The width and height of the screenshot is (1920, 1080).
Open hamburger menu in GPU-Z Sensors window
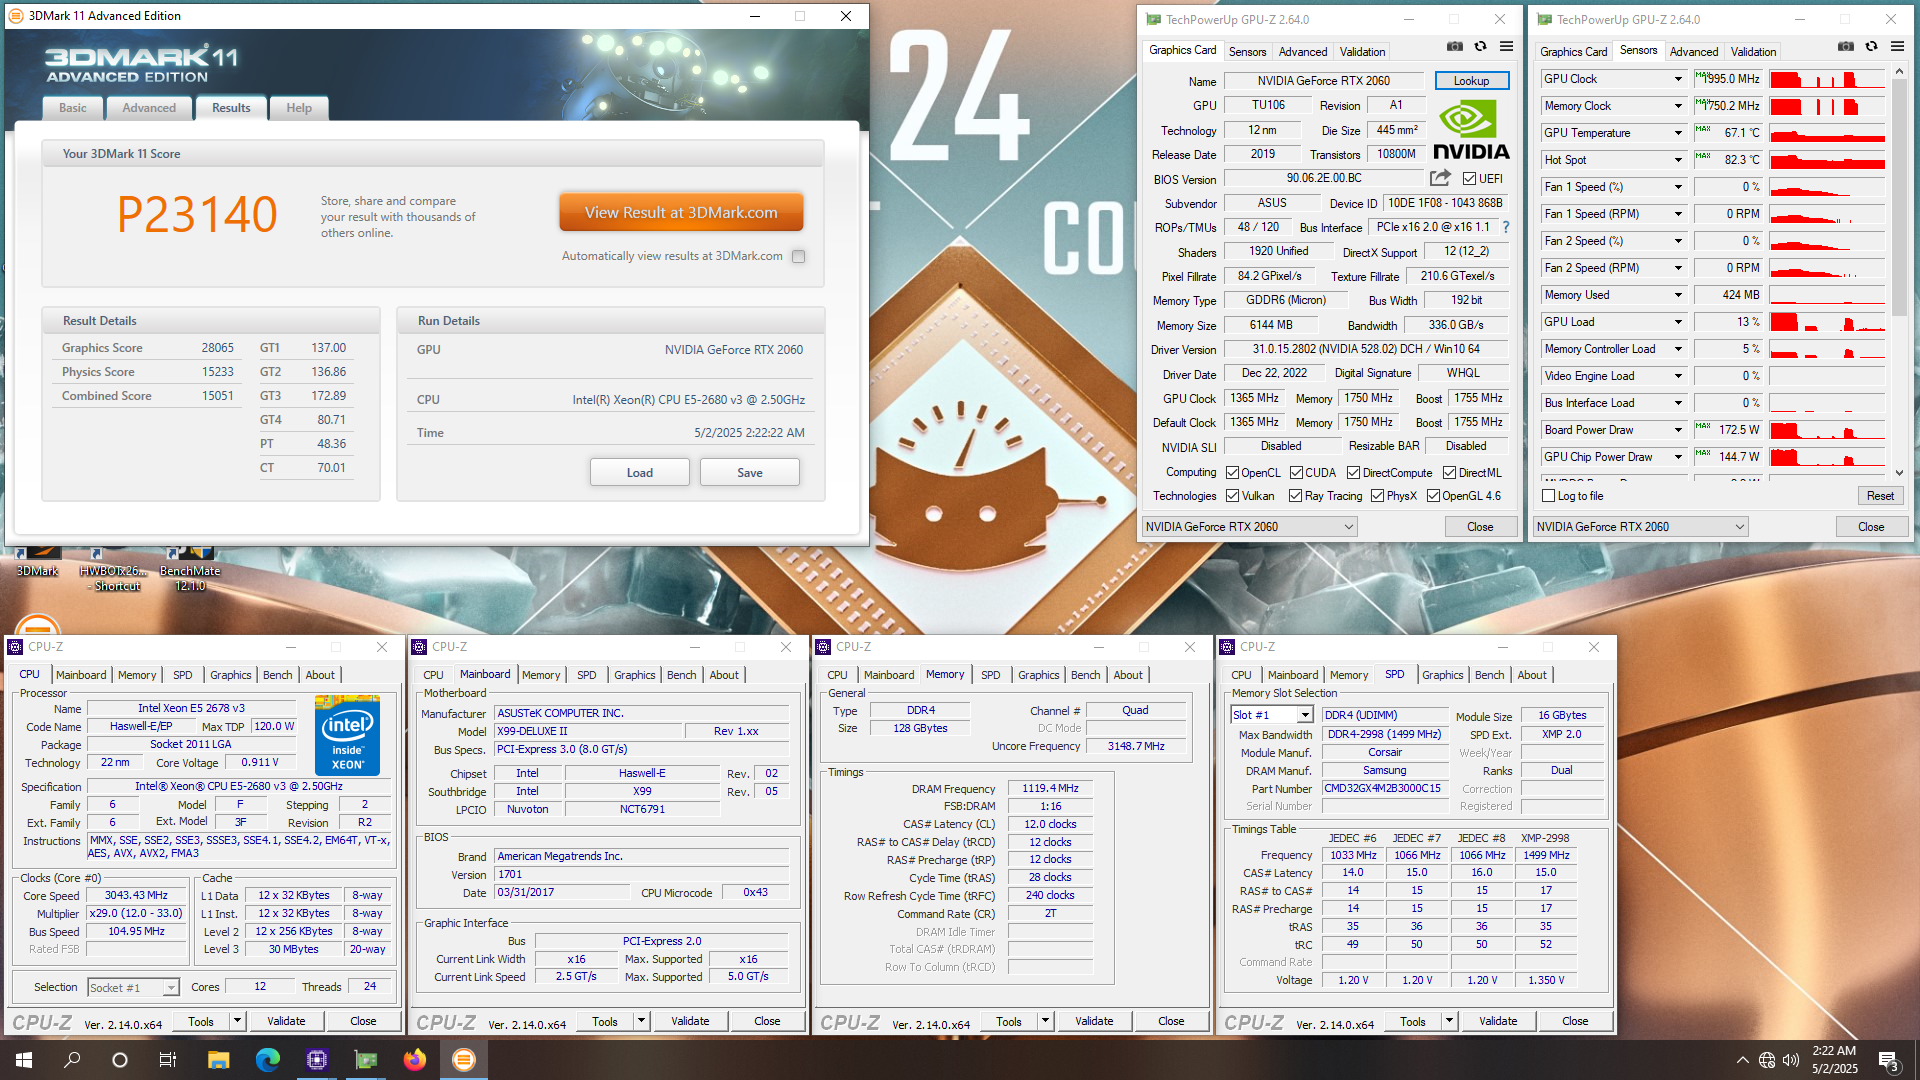1898,47
